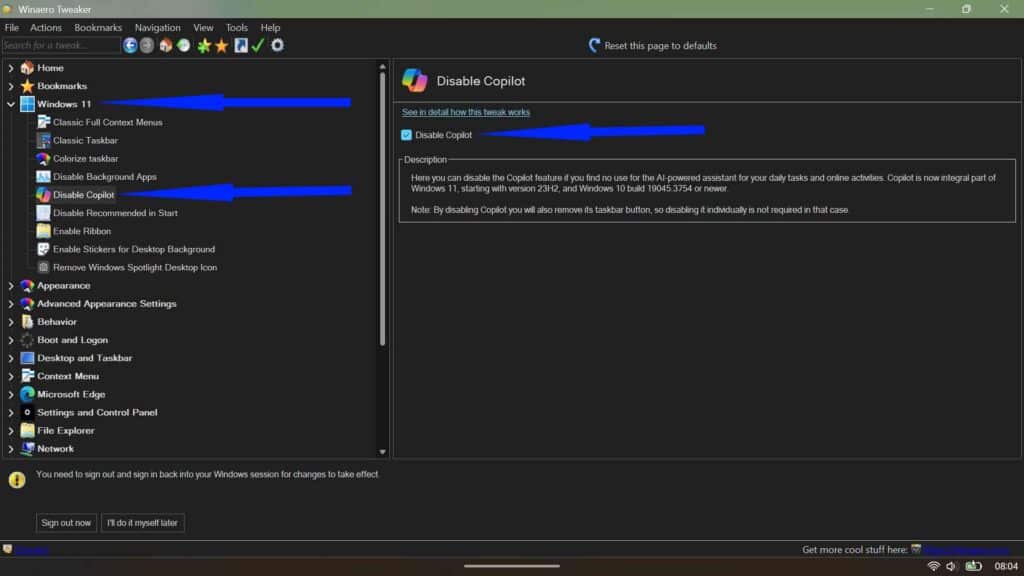Viewport: 1024px width, 576px height.
Task: Click the Sign out now button
Action: click(66, 522)
